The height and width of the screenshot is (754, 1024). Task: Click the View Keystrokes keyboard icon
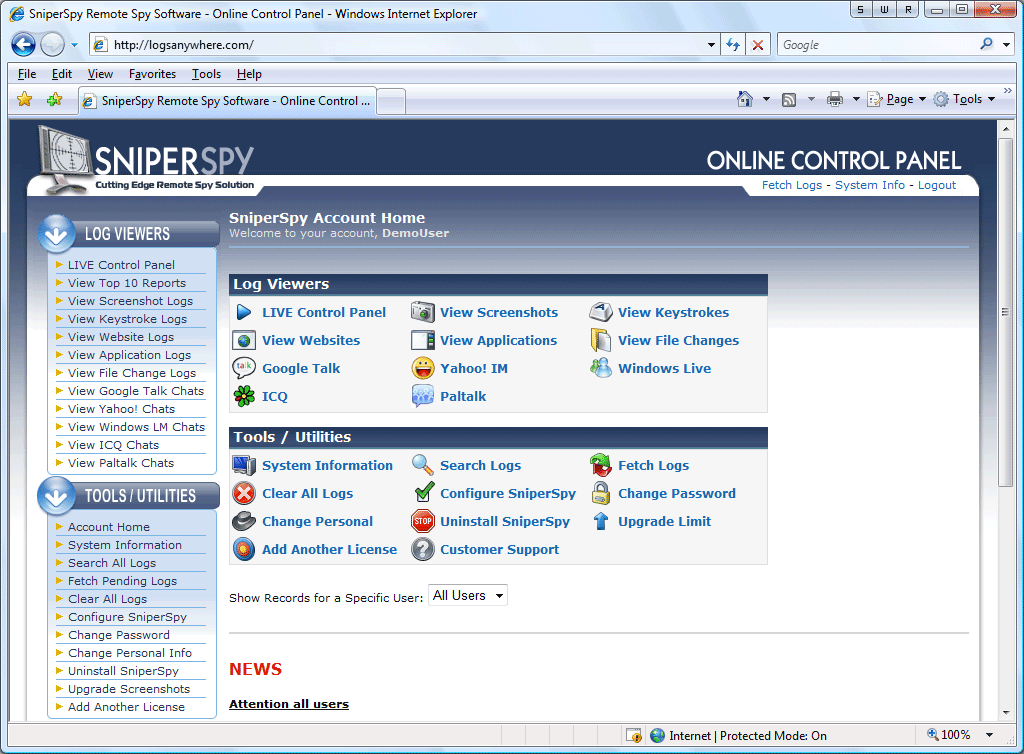(x=601, y=312)
